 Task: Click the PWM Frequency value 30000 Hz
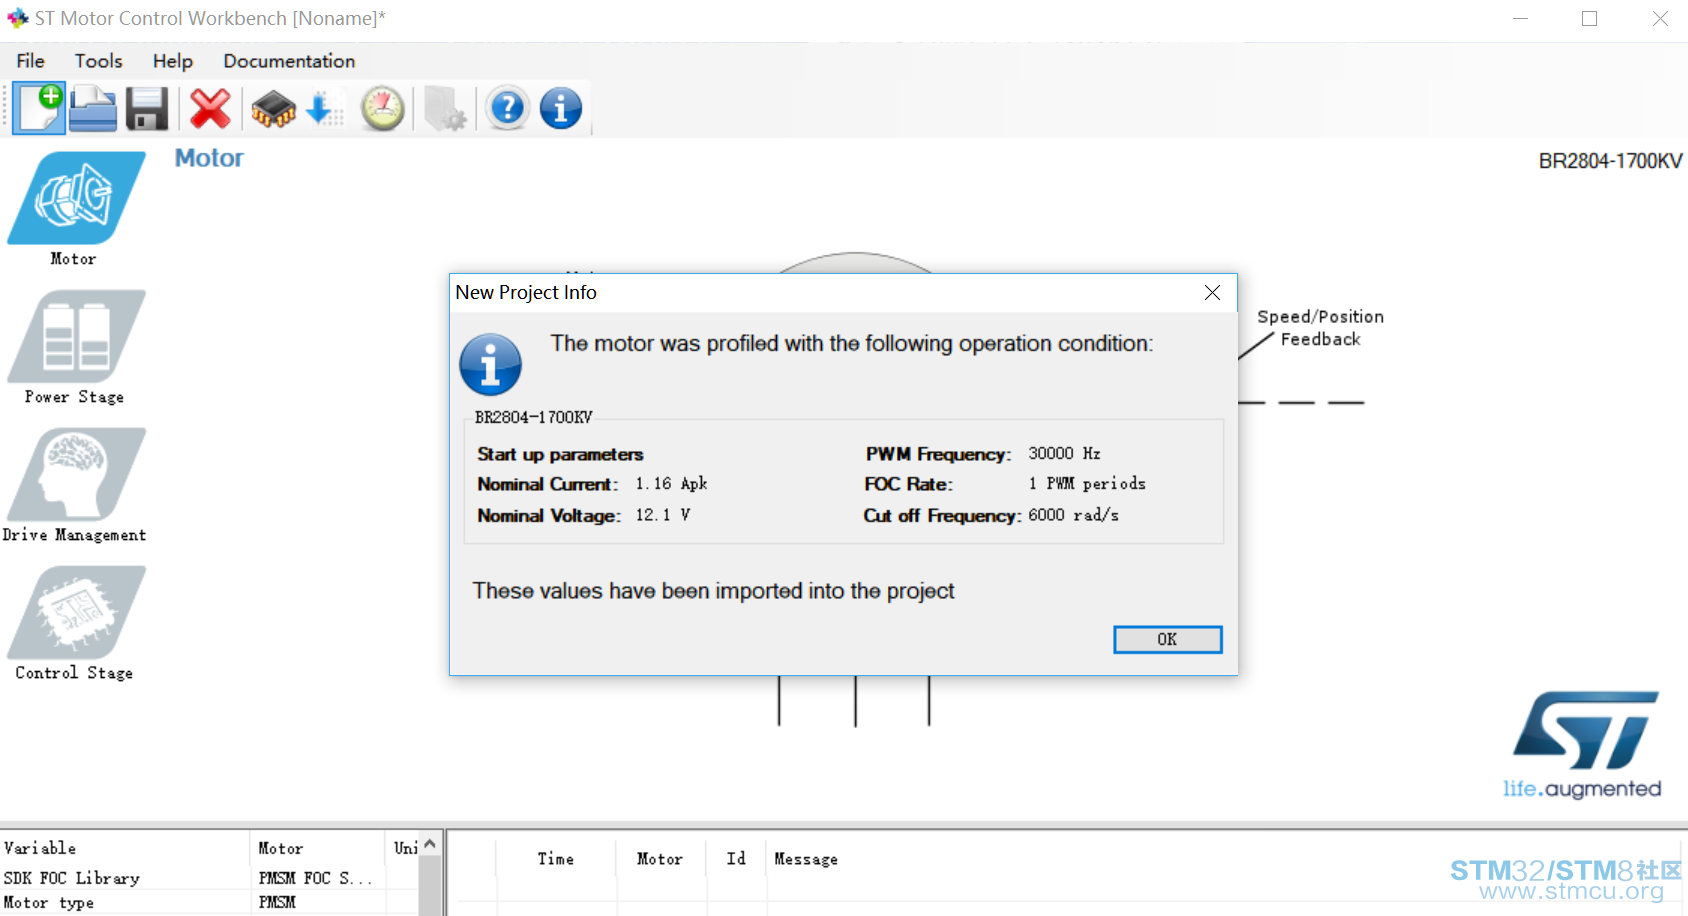1064,454
